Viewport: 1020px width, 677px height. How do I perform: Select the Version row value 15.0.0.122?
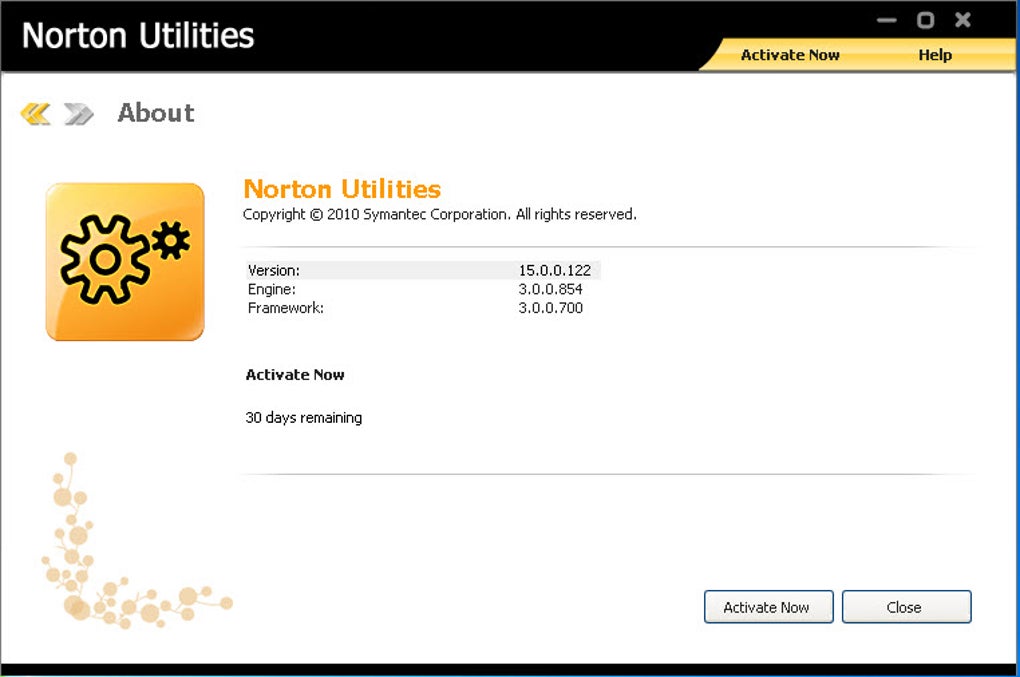(x=554, y=270)
